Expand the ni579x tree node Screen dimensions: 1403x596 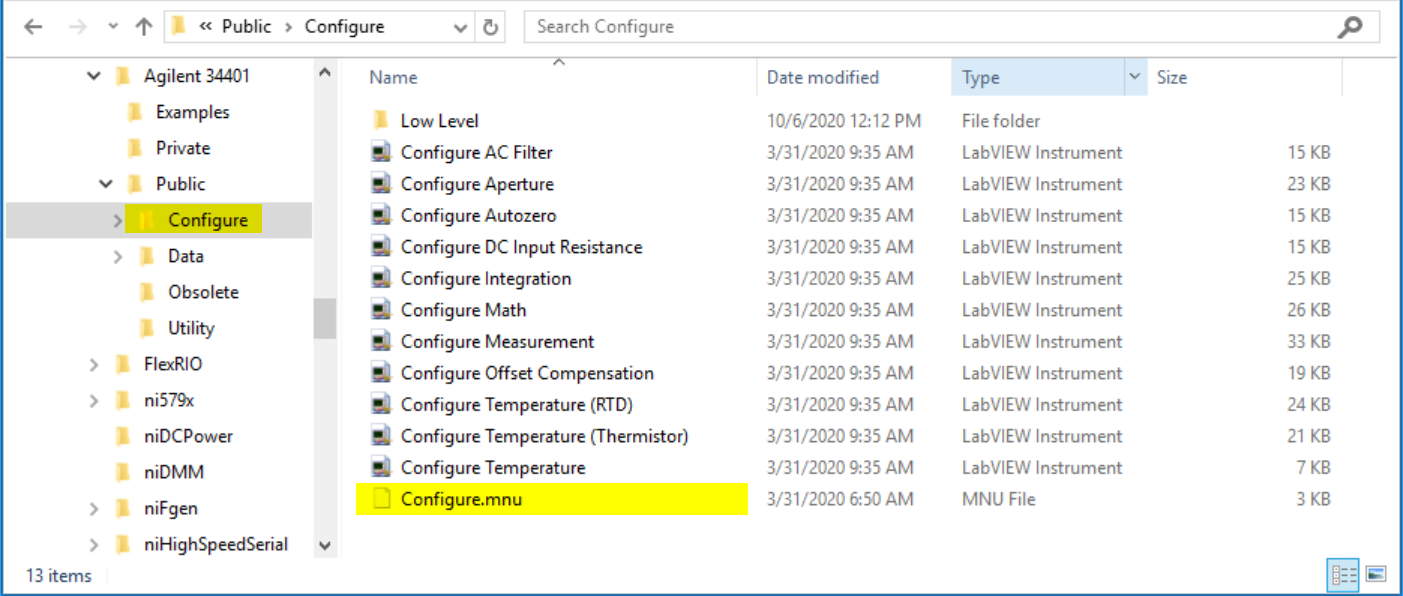click(94, 400)
